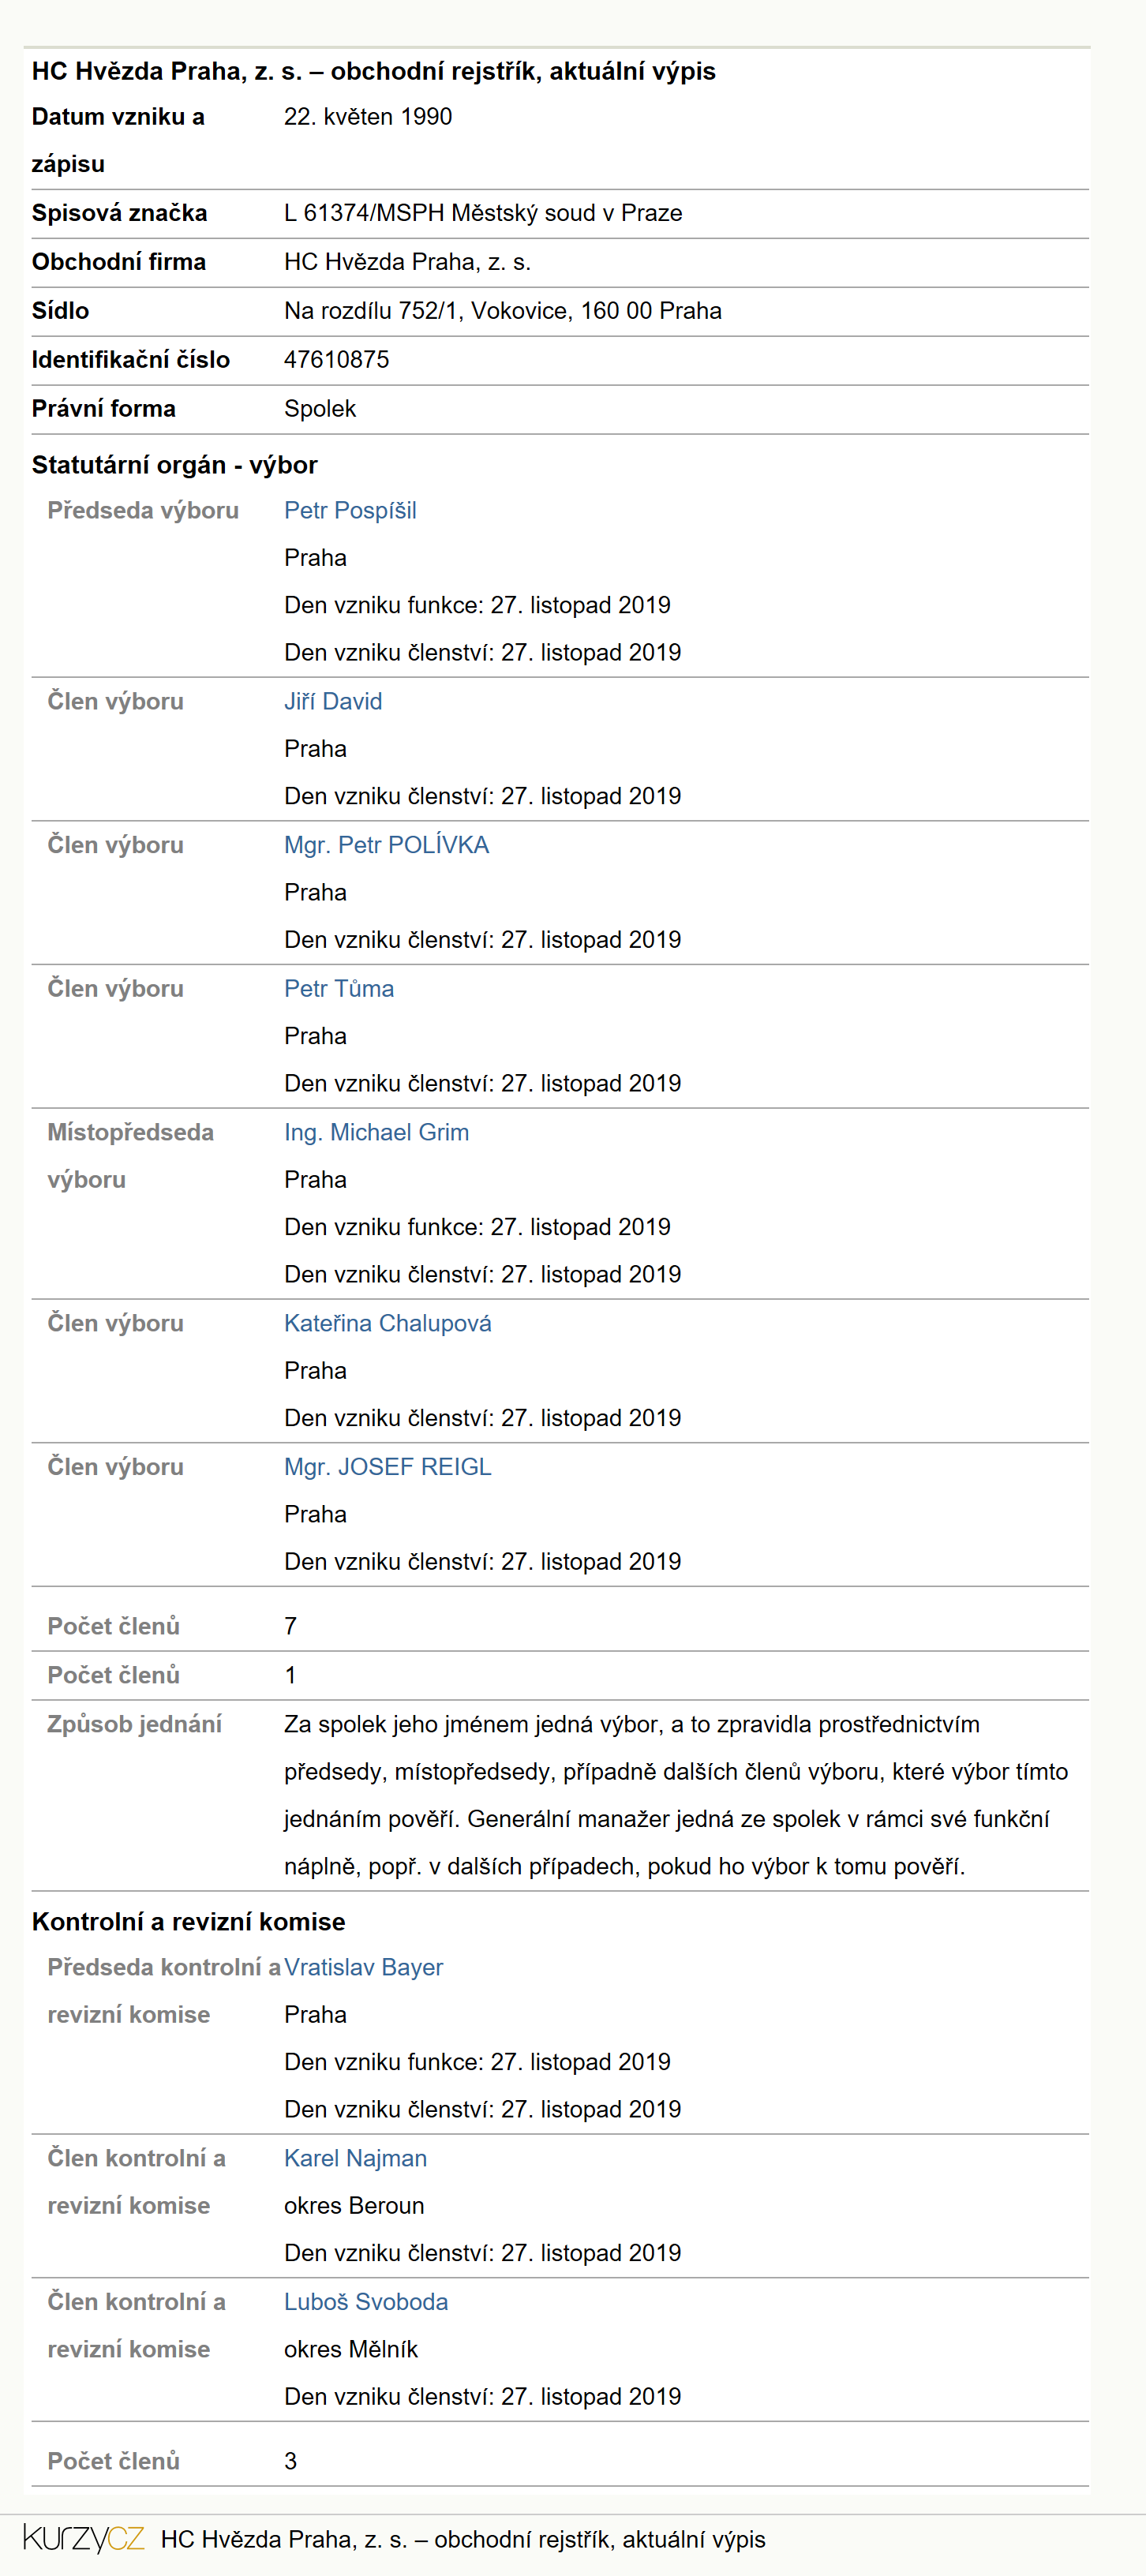Viewport: 1146px width, 2576px height.
Task: Click the Mgr. JOSEF REIGL link
Action: click(388, 1467)
